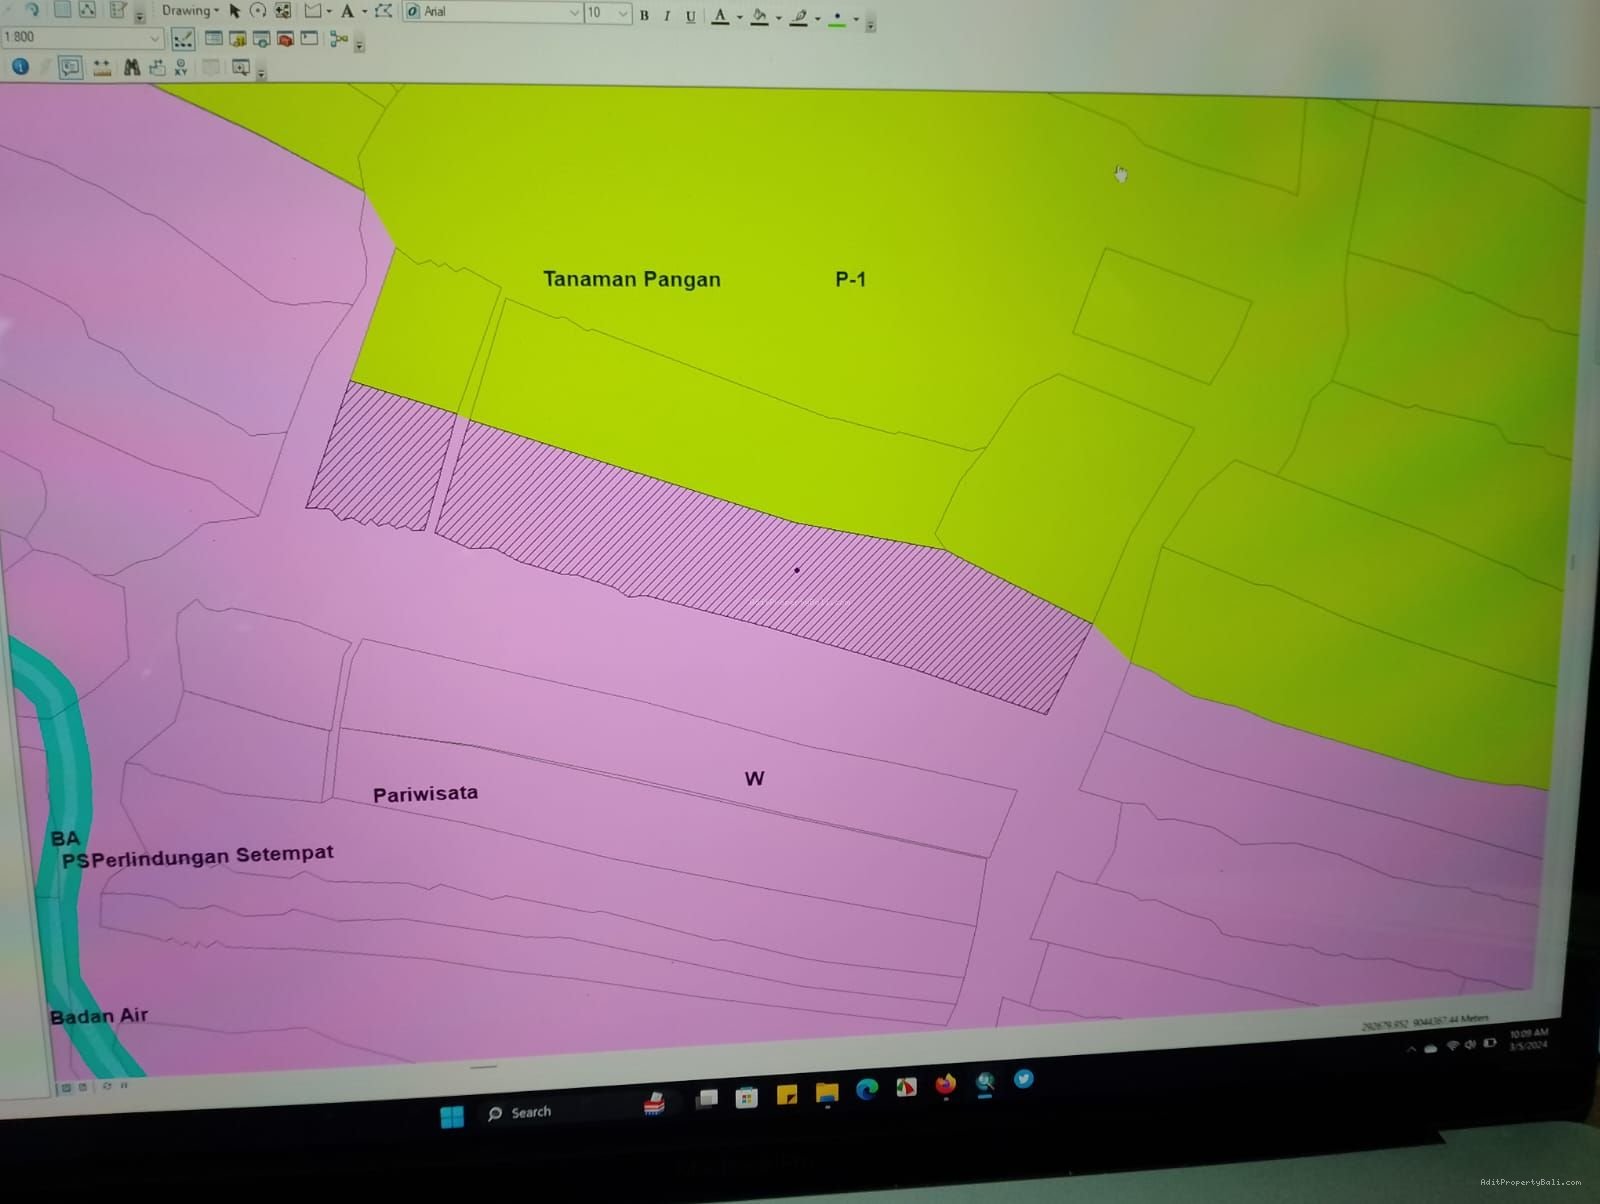Choose the black arrow Select Elements tool
The width and height of the screenshot is (1600, 1204).
coord(234,11)
